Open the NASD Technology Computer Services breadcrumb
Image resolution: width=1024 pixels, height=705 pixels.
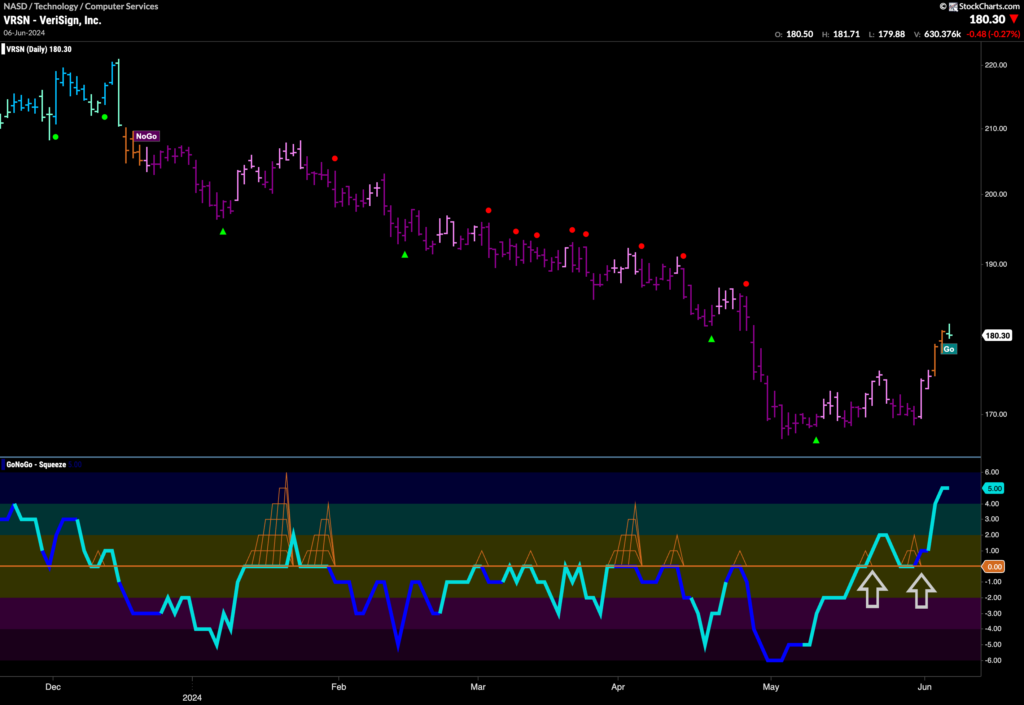click(x=79, y=6)
